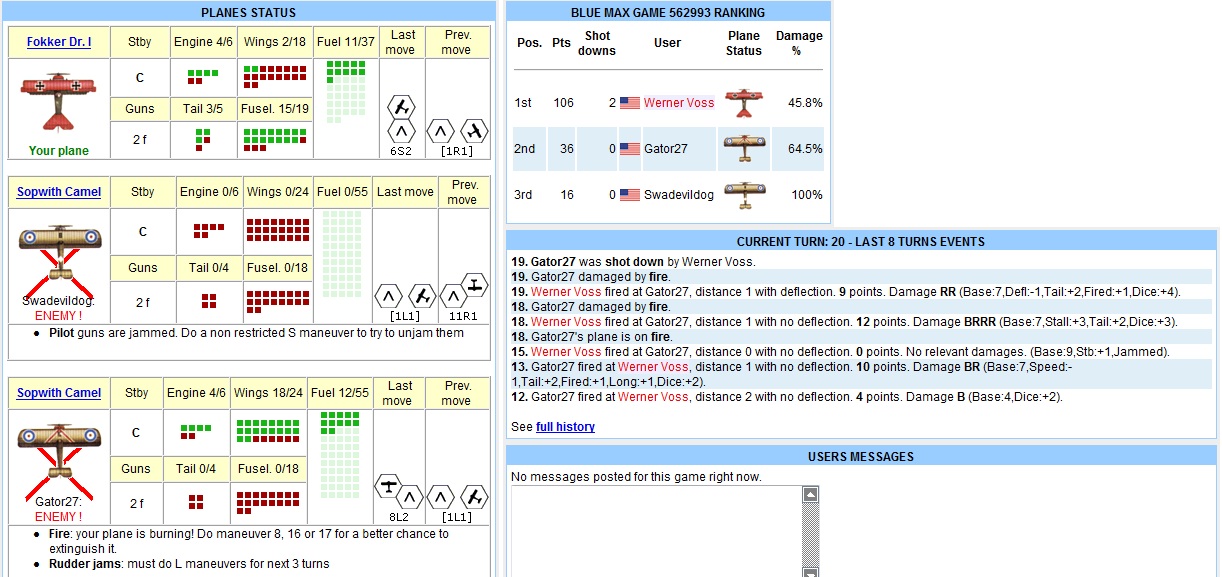The height and width of the screenshot is (577, 1222).
Task: Click the arrow hex in Gator27's previous move [1L1]
Action: pyautogui.click(x=441, y=497)
